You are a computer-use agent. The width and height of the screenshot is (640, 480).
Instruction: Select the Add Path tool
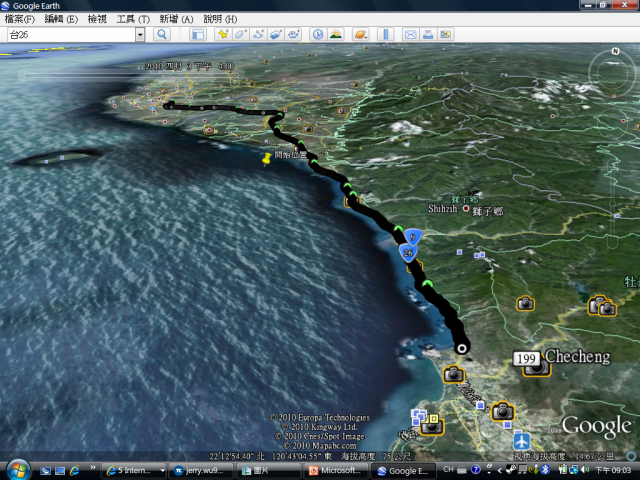coord(258,35)
